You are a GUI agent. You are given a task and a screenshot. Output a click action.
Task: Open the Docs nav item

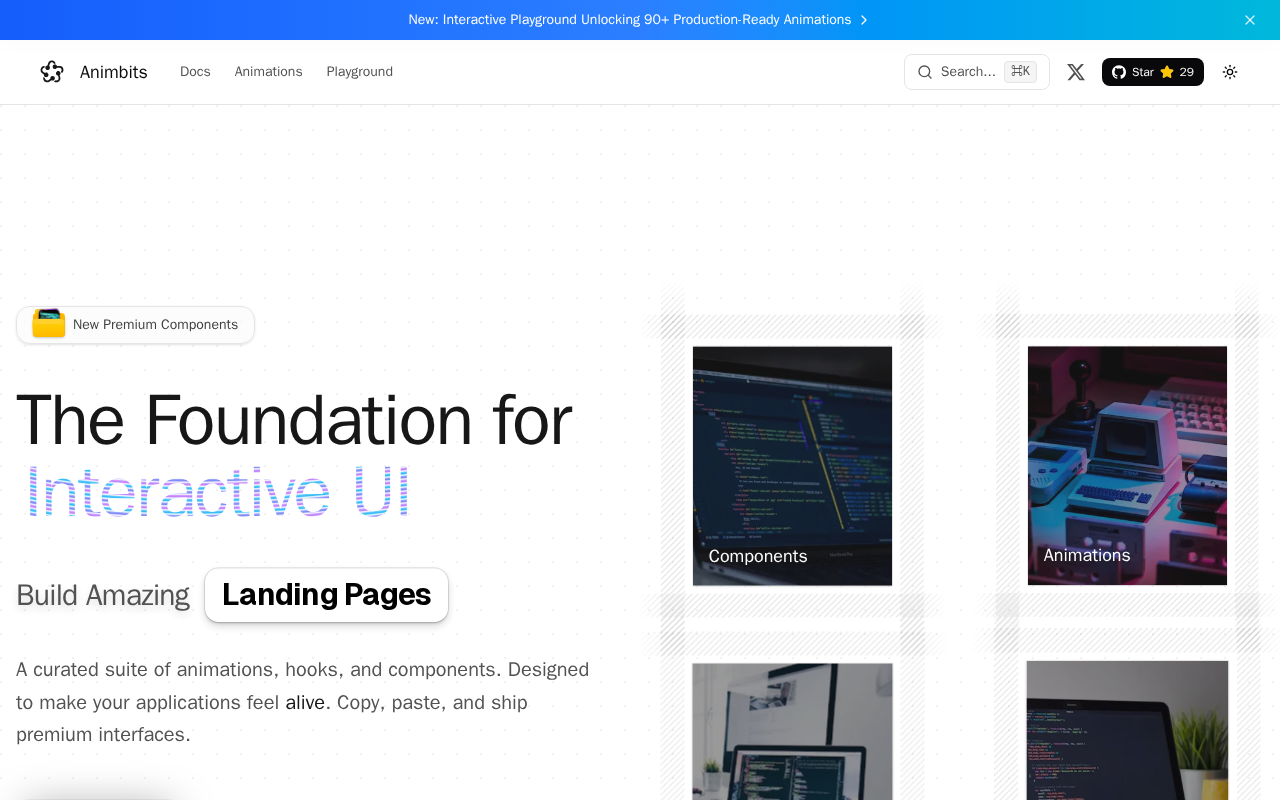[x=195, y=72]
